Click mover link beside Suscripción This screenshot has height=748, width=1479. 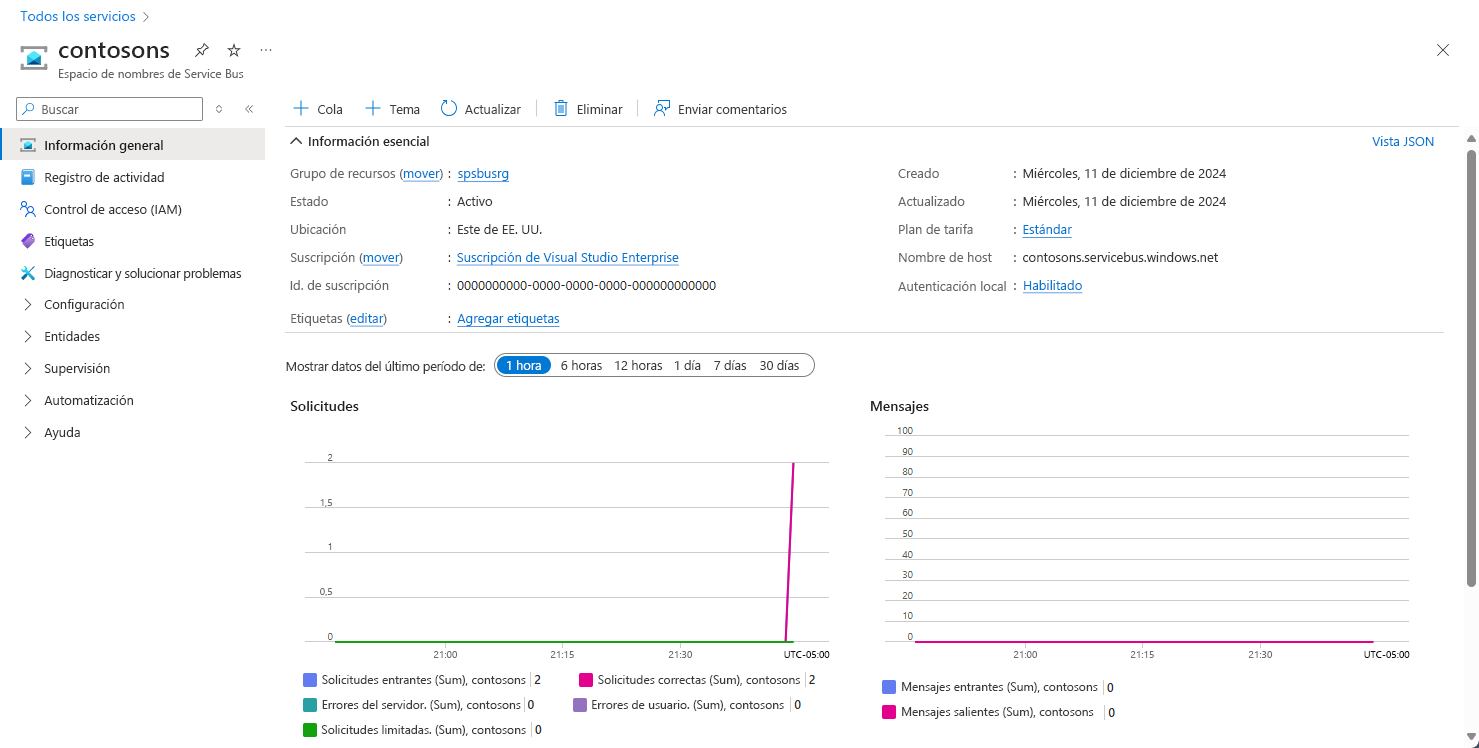tap(381, 257)
